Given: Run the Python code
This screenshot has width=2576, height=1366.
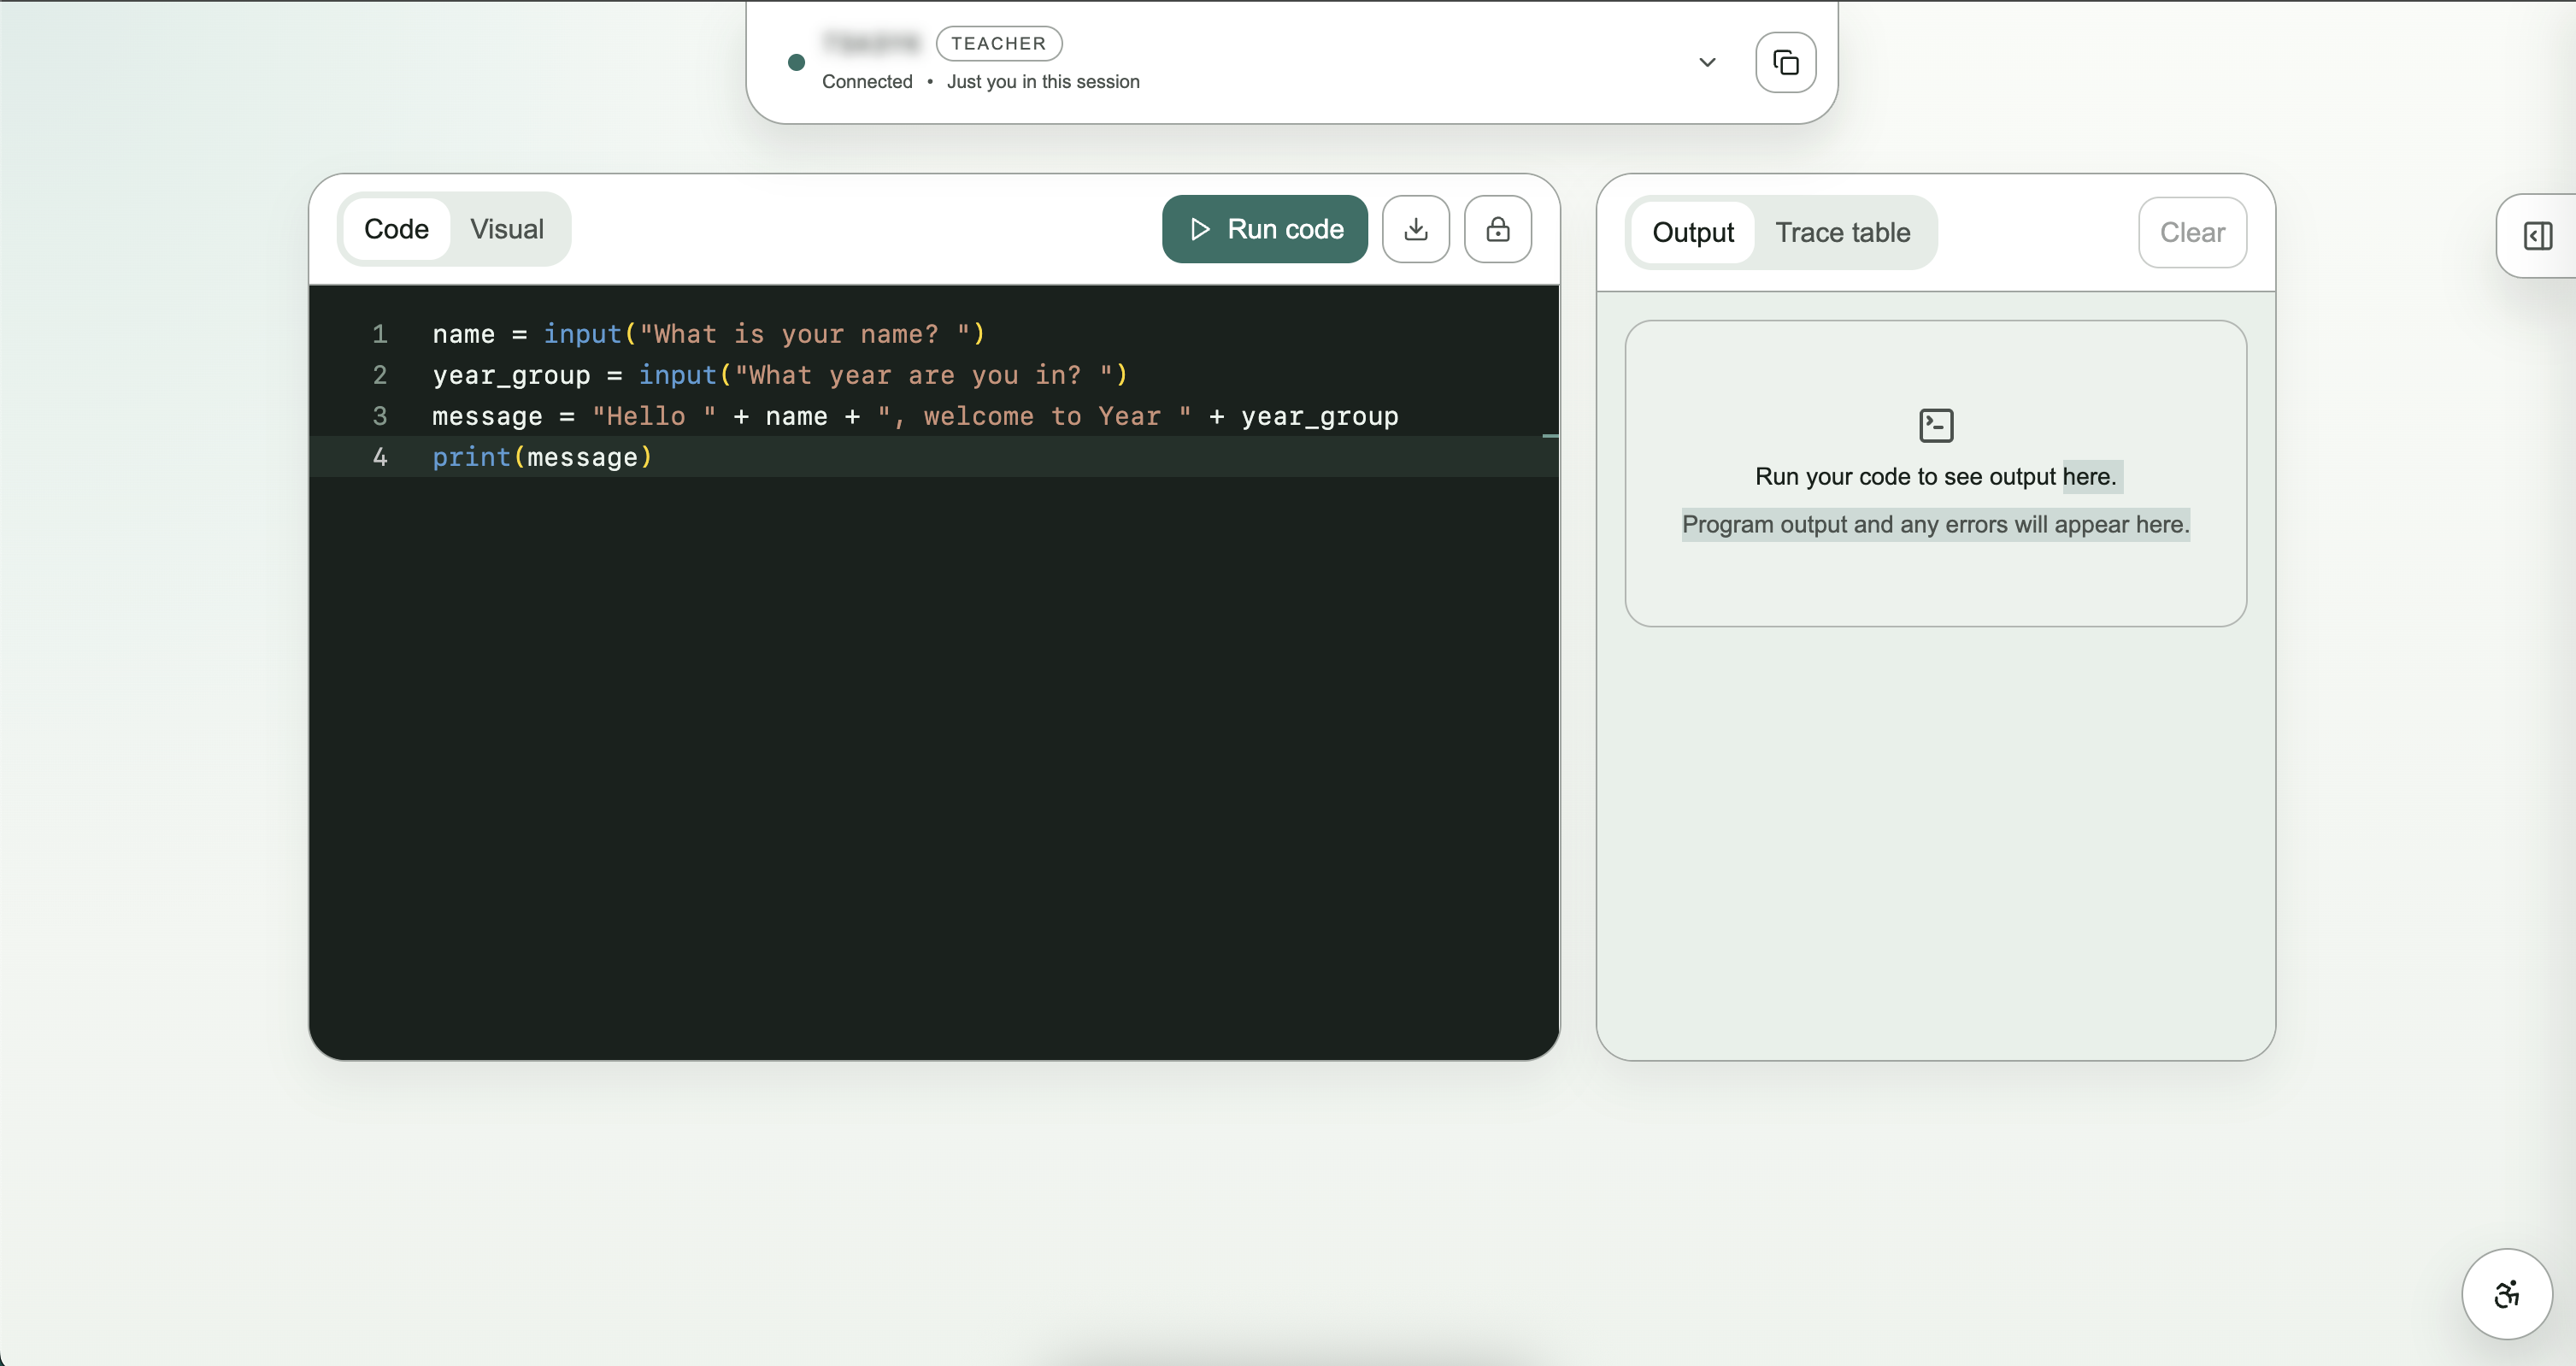Looking at the screenshot, I should click(x=1264, y=229).
